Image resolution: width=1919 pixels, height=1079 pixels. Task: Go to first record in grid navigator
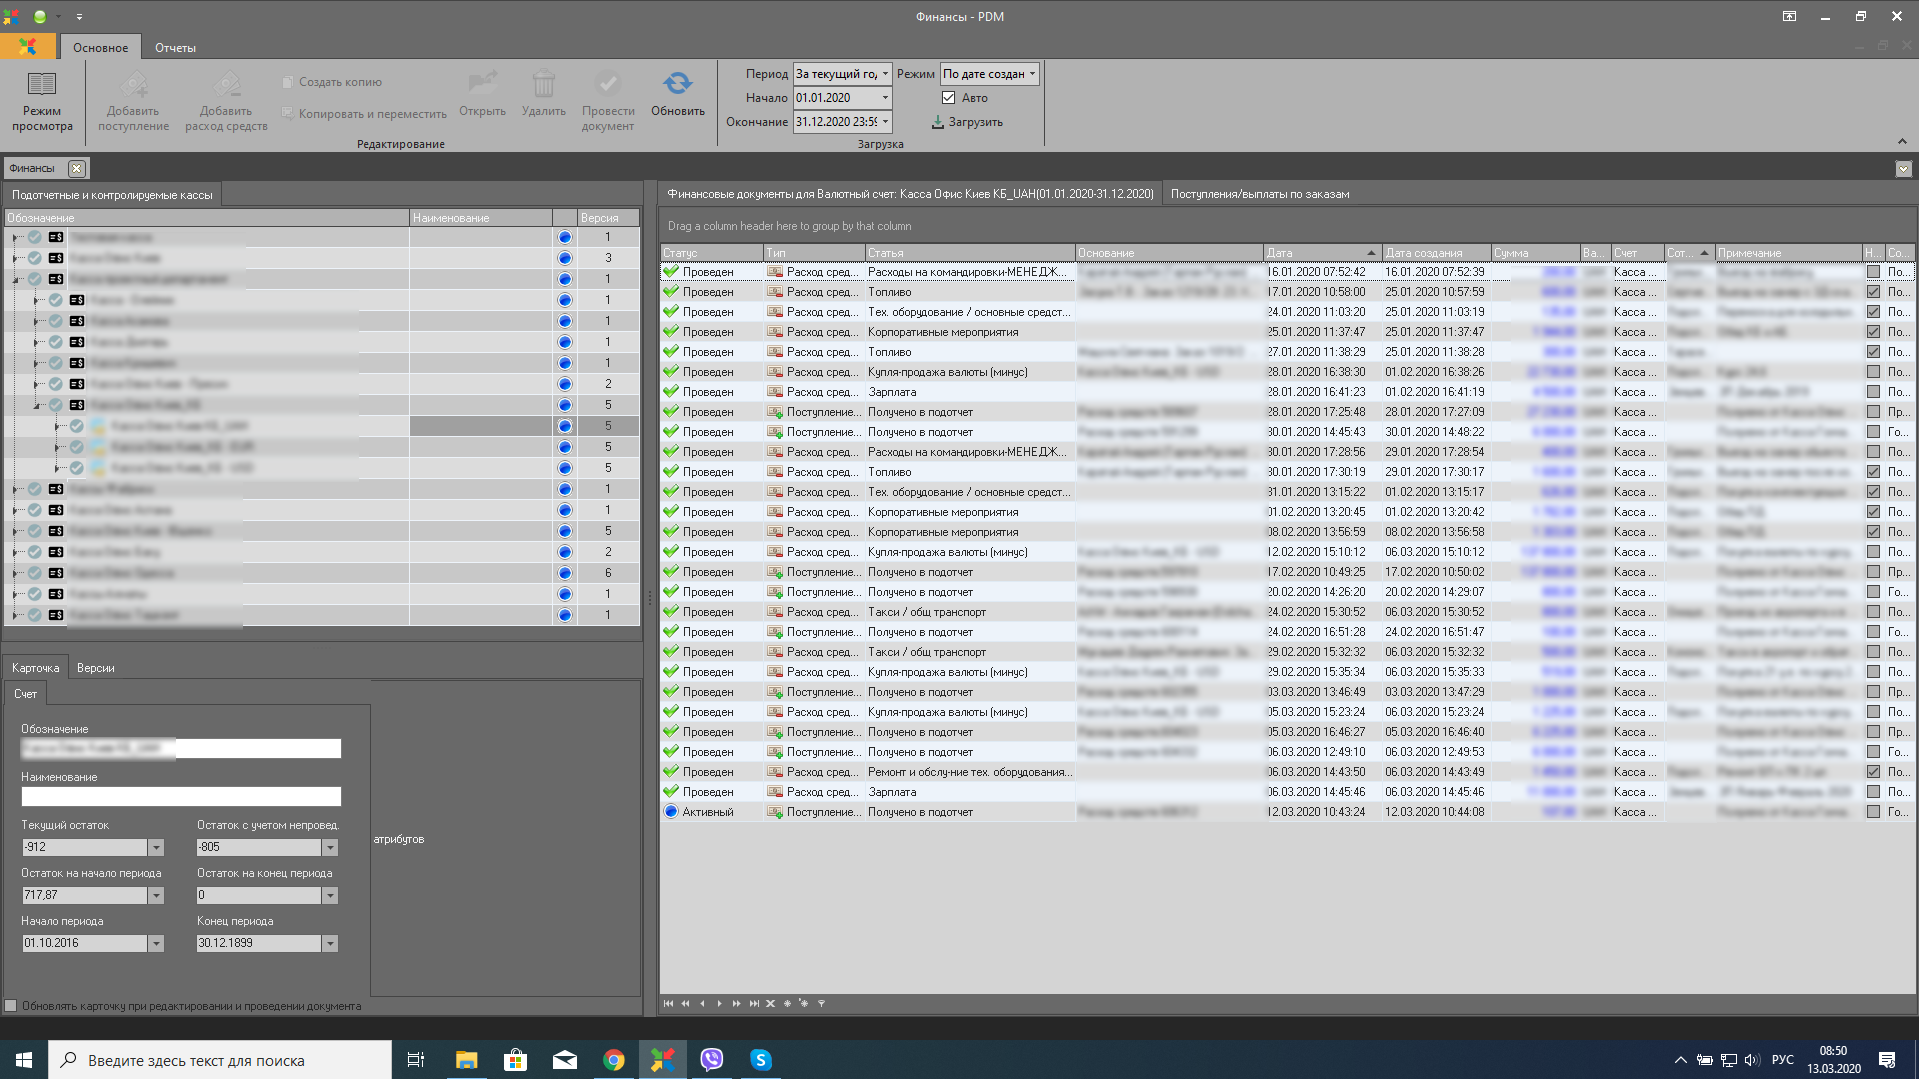(x=668, y=1003)
